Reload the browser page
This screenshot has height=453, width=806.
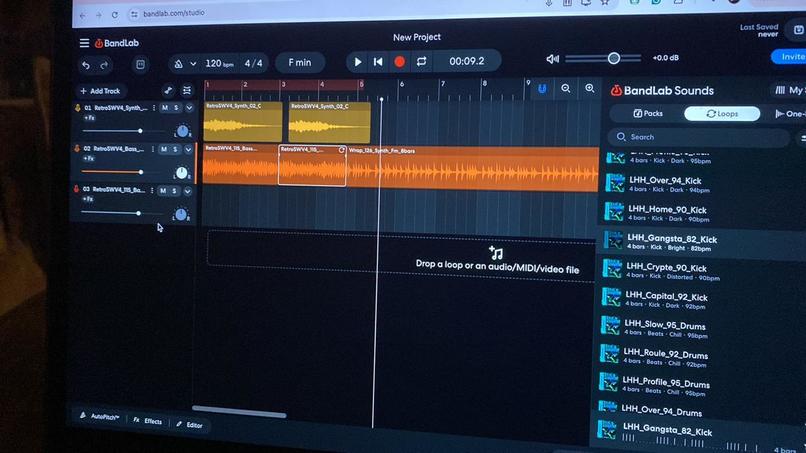tap(115, 15)
